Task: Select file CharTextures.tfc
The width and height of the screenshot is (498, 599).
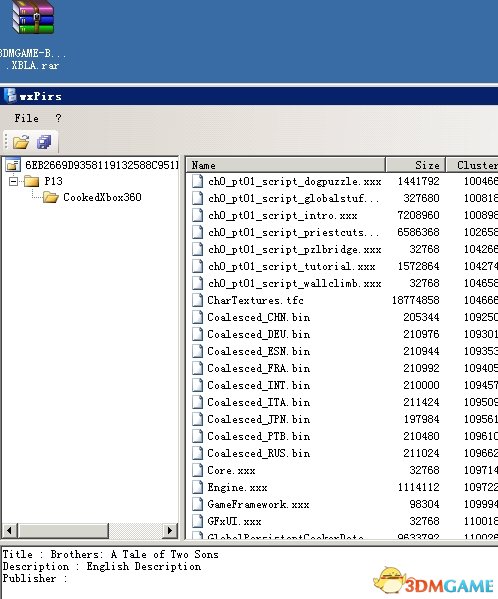Action: [x=255, y=300]
